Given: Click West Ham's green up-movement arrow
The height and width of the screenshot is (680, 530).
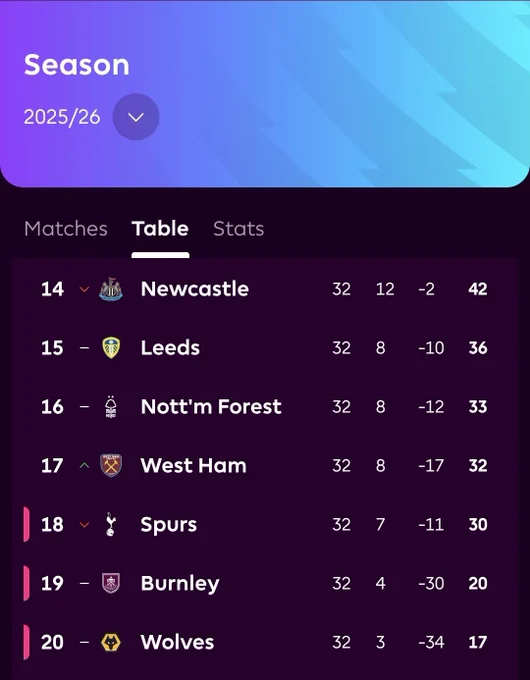Looking at the screenshot, I should (85, 465).
